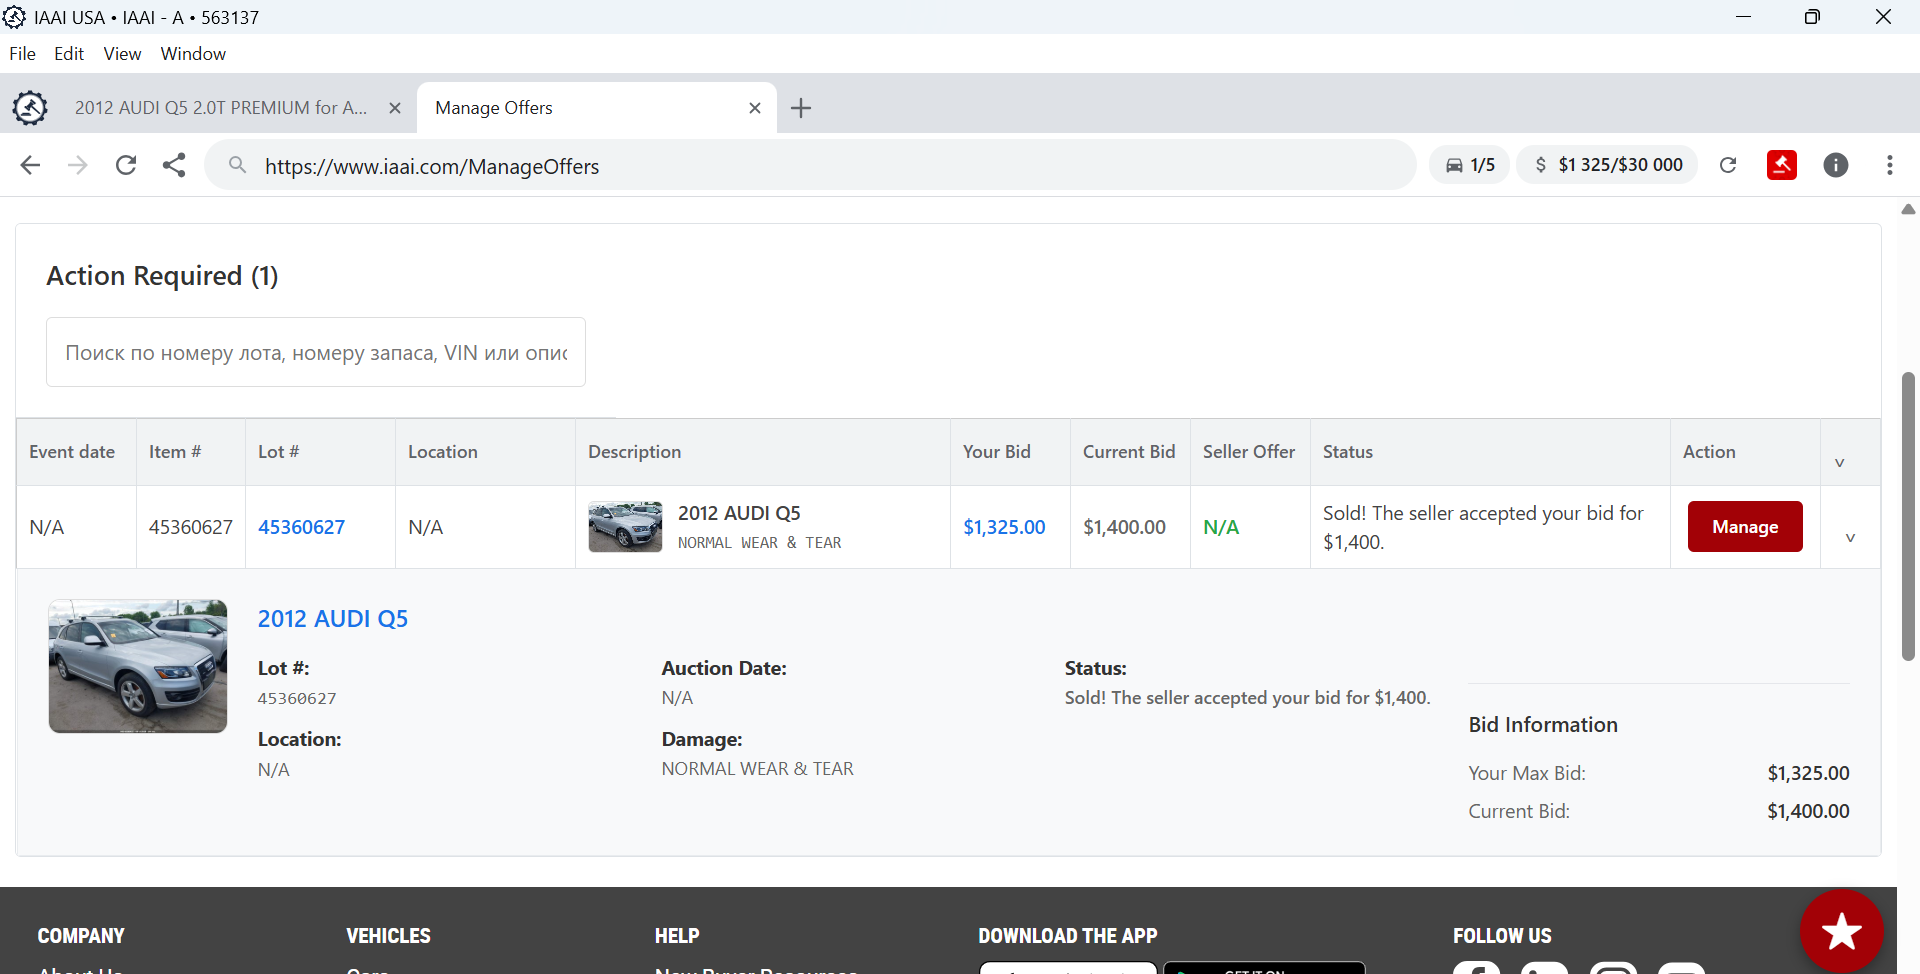Screen dimensions: 1920x974
Task: Click the app logo left of the tabs
Action: coord(30,108)
